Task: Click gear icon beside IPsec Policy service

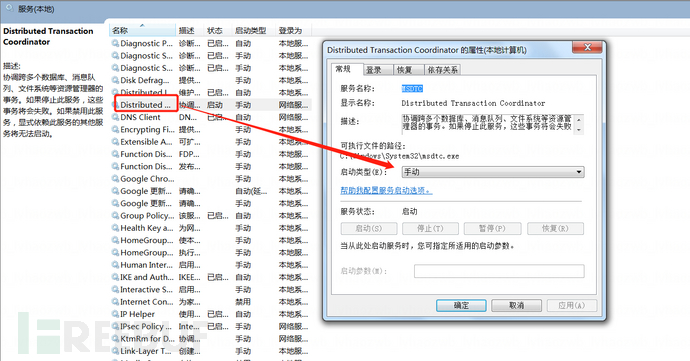Action: click(x=115, y=327)
